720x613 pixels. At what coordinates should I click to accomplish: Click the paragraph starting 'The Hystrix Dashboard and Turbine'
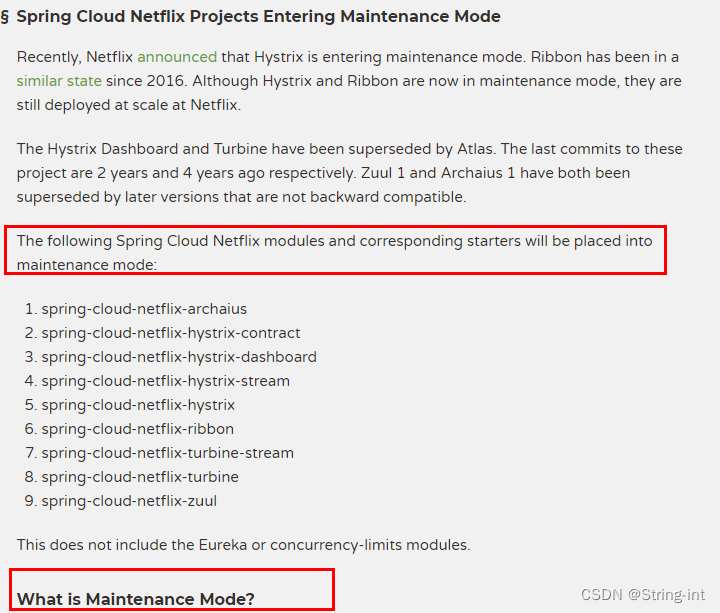tap(349, 173)
